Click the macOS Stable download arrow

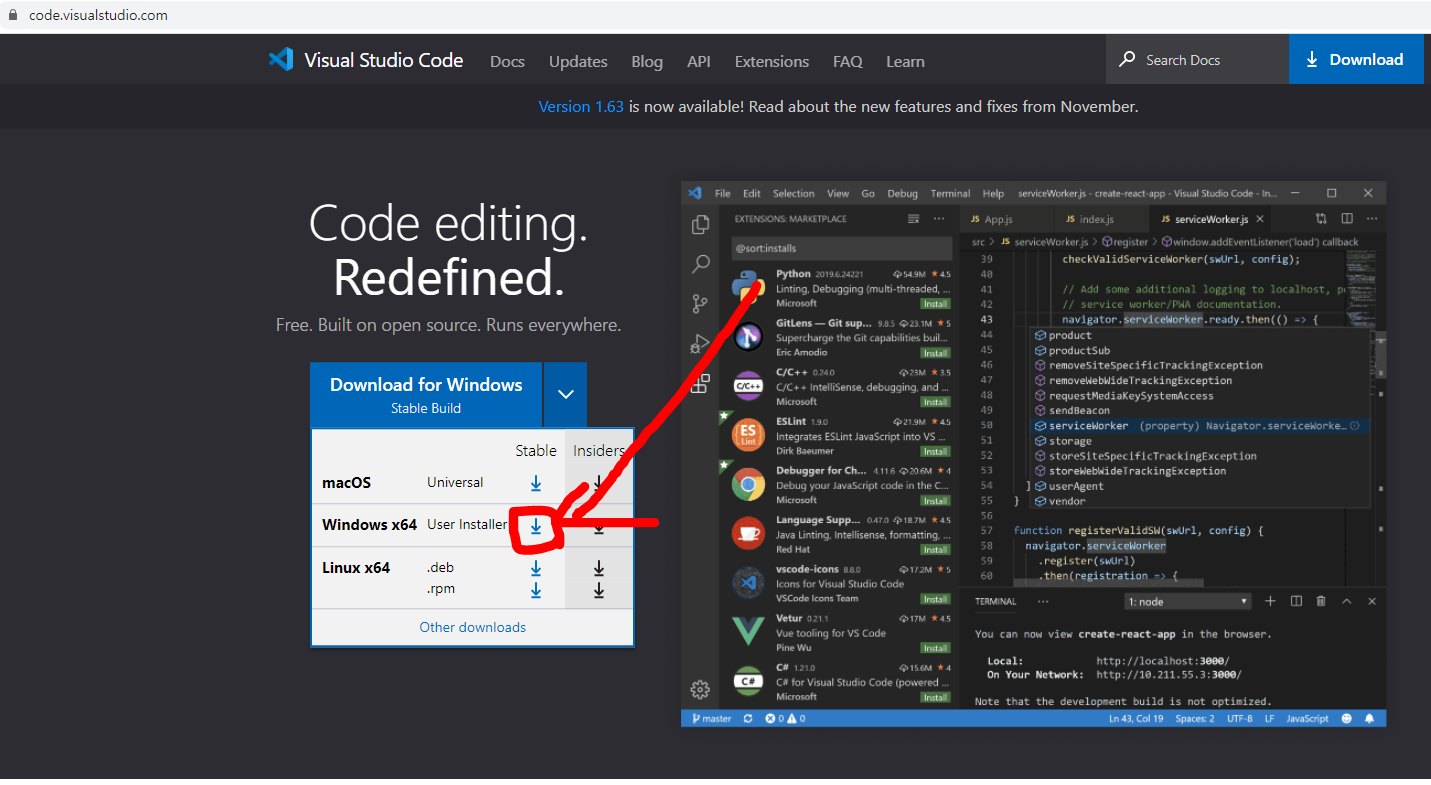536,483
